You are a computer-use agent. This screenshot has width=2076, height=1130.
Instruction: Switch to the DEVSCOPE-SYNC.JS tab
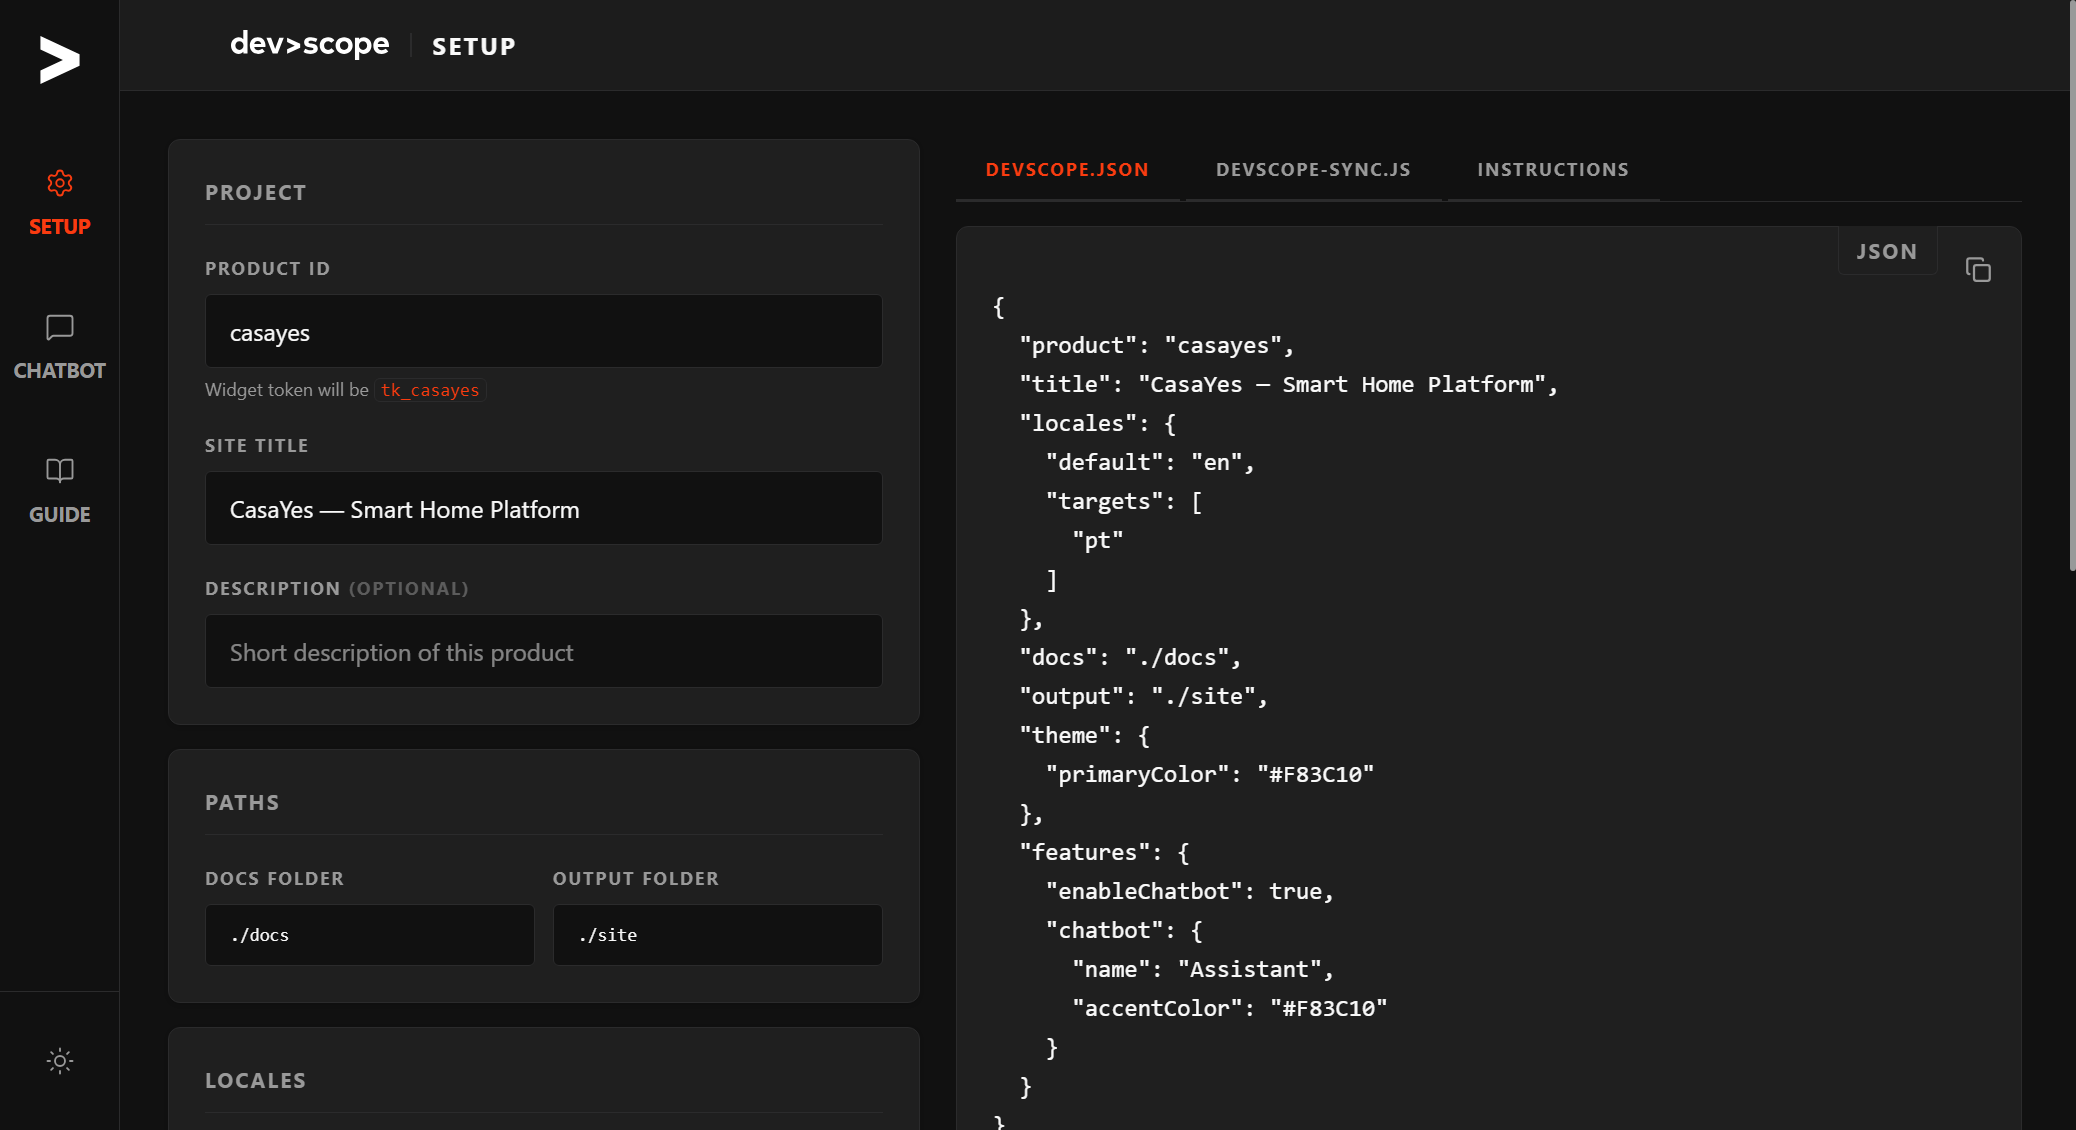[1313, 170]
